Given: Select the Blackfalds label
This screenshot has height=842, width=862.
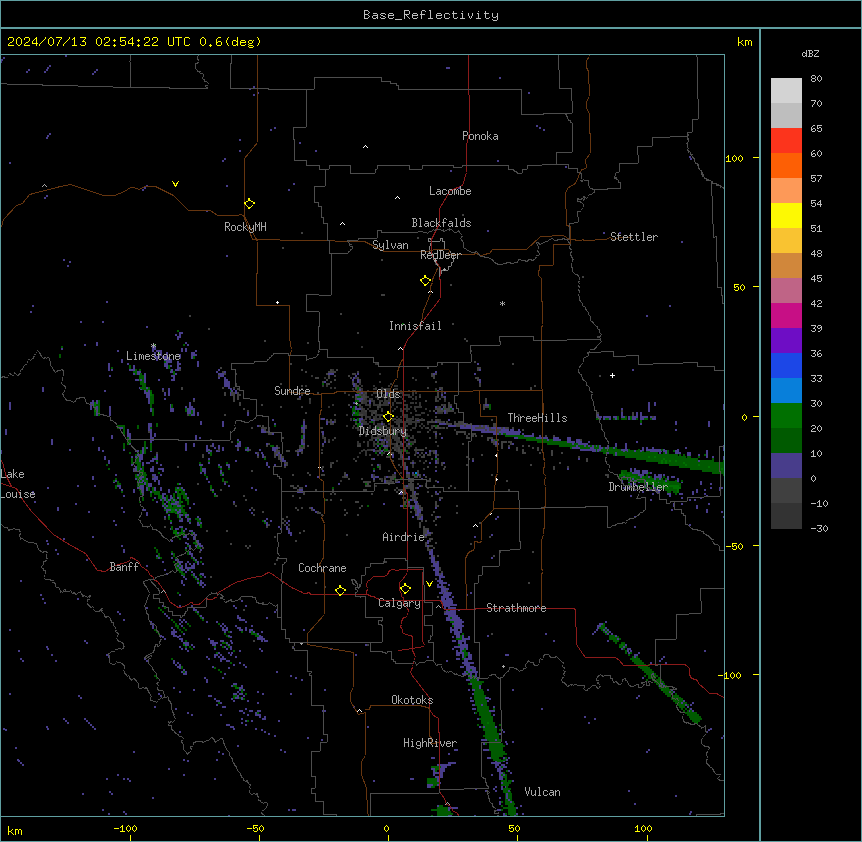Looking at the screenshot, I should tap(441, 223).
